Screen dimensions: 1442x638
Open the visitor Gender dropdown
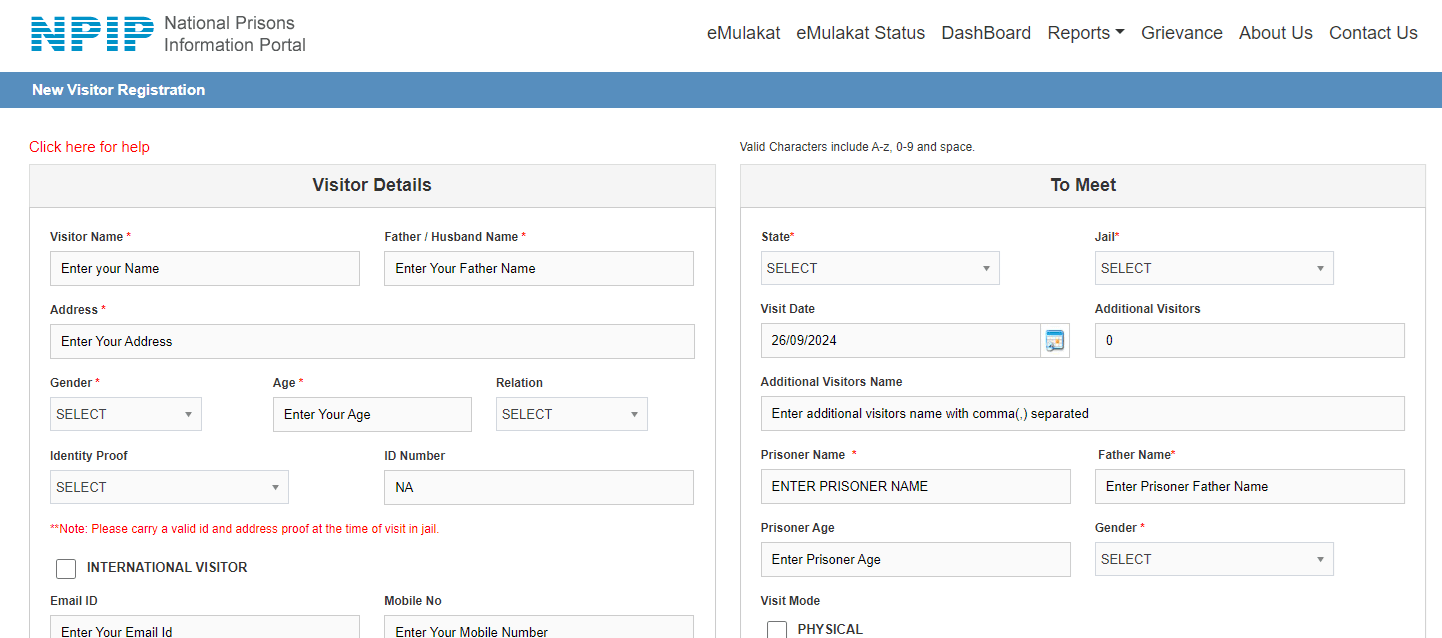click(125, 414)
